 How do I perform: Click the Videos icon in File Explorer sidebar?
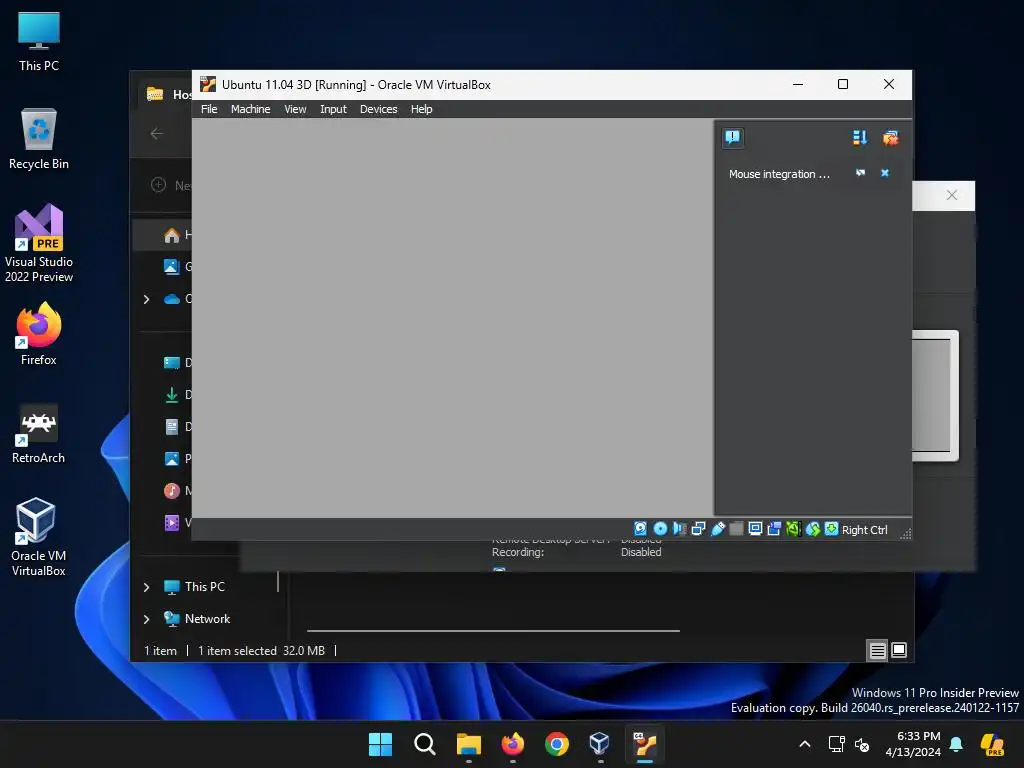pos(172,522)
